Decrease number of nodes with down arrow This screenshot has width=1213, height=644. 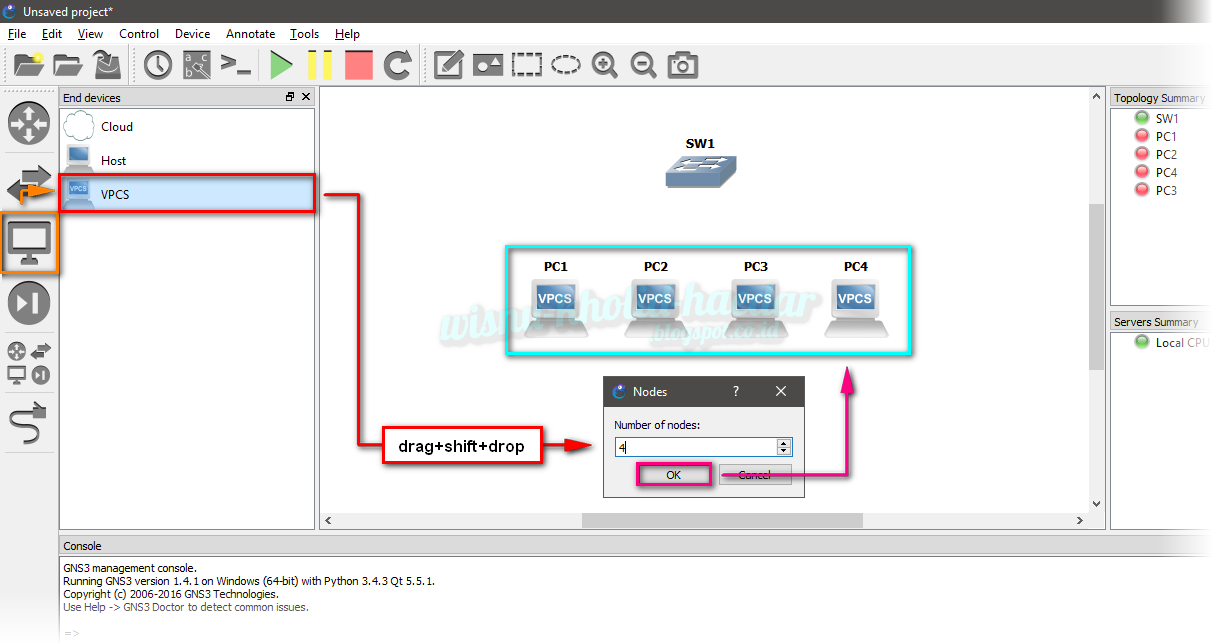[784, 453]
